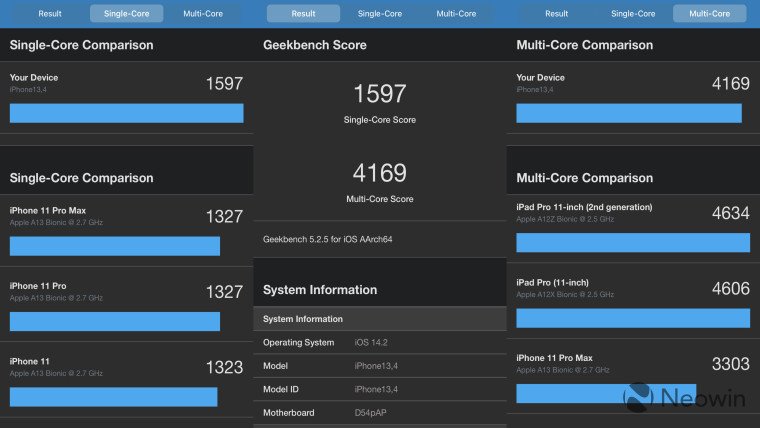The height and width of the screenshot is (428, 760).
Task: Select iPad Pro (11-inch) A12X entry
Action: tap(633, 301)
